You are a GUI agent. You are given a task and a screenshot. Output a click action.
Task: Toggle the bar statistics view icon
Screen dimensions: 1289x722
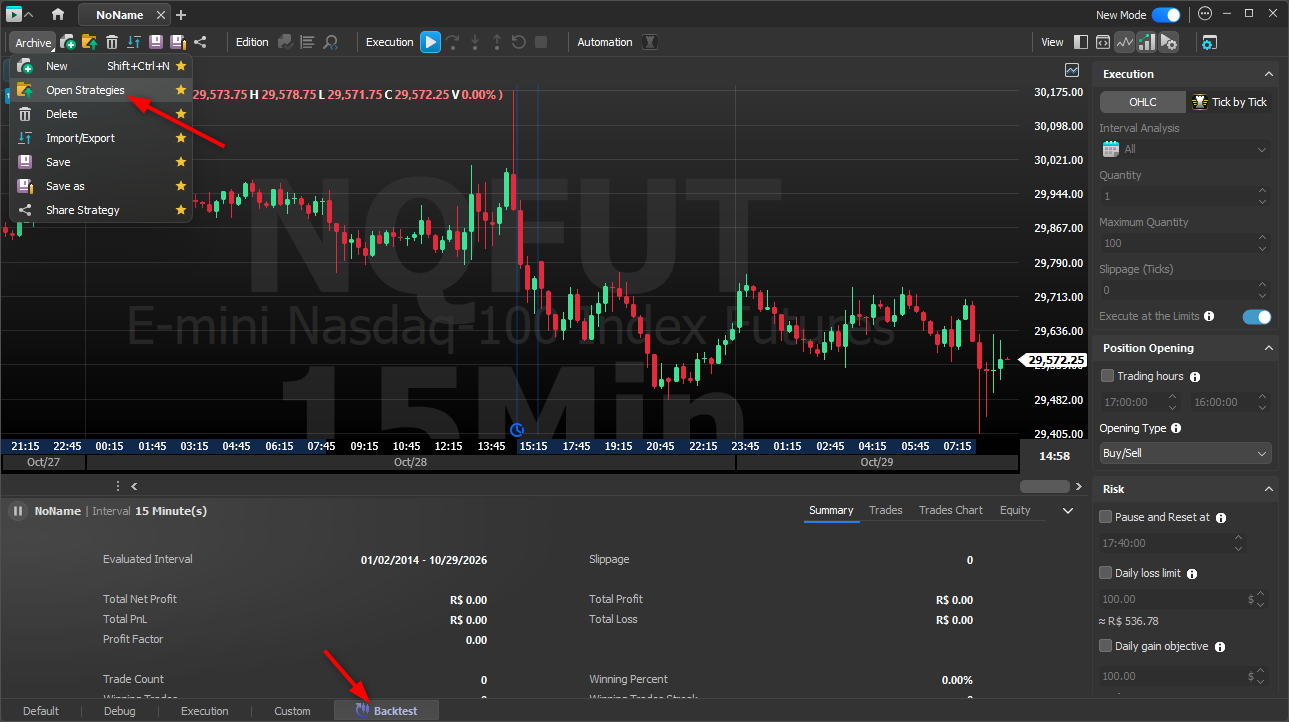pyautogui.click(x=1146, y=42)
